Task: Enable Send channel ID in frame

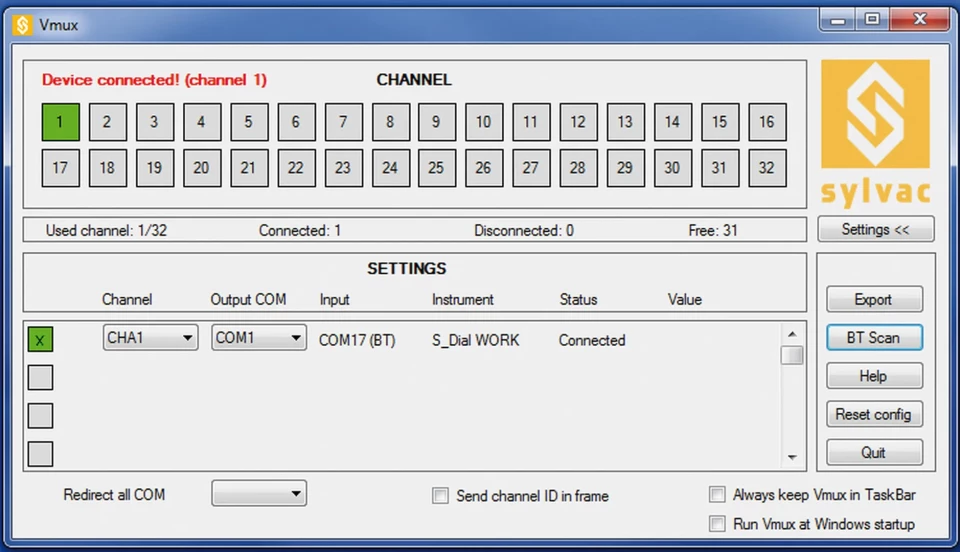Action: pos(440,496)
